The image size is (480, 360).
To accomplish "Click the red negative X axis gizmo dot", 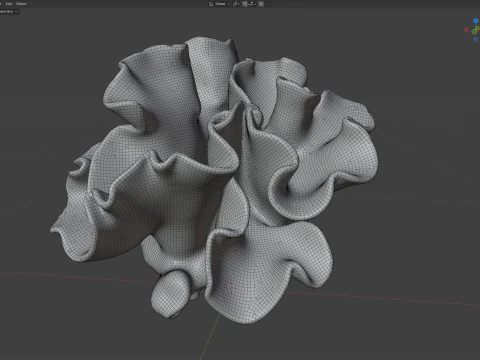I will tap(466, 30).
